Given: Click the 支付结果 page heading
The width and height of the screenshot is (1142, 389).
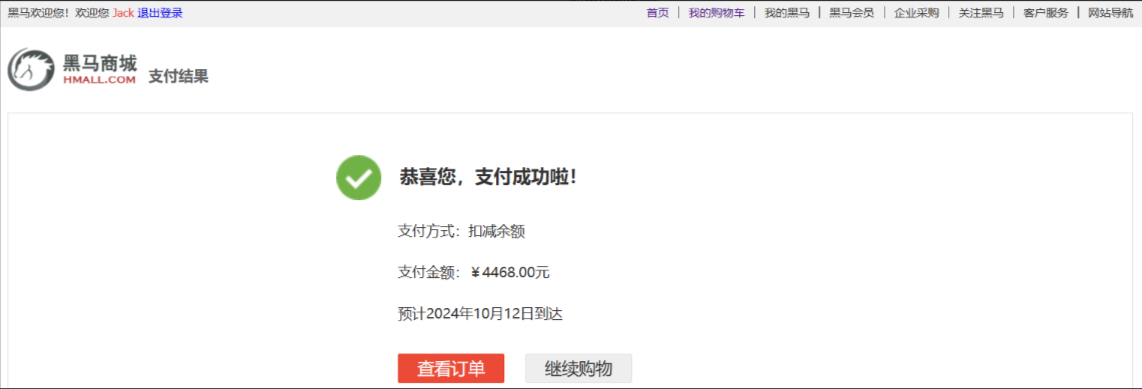Looking at the screenshot, I should 178,76.
